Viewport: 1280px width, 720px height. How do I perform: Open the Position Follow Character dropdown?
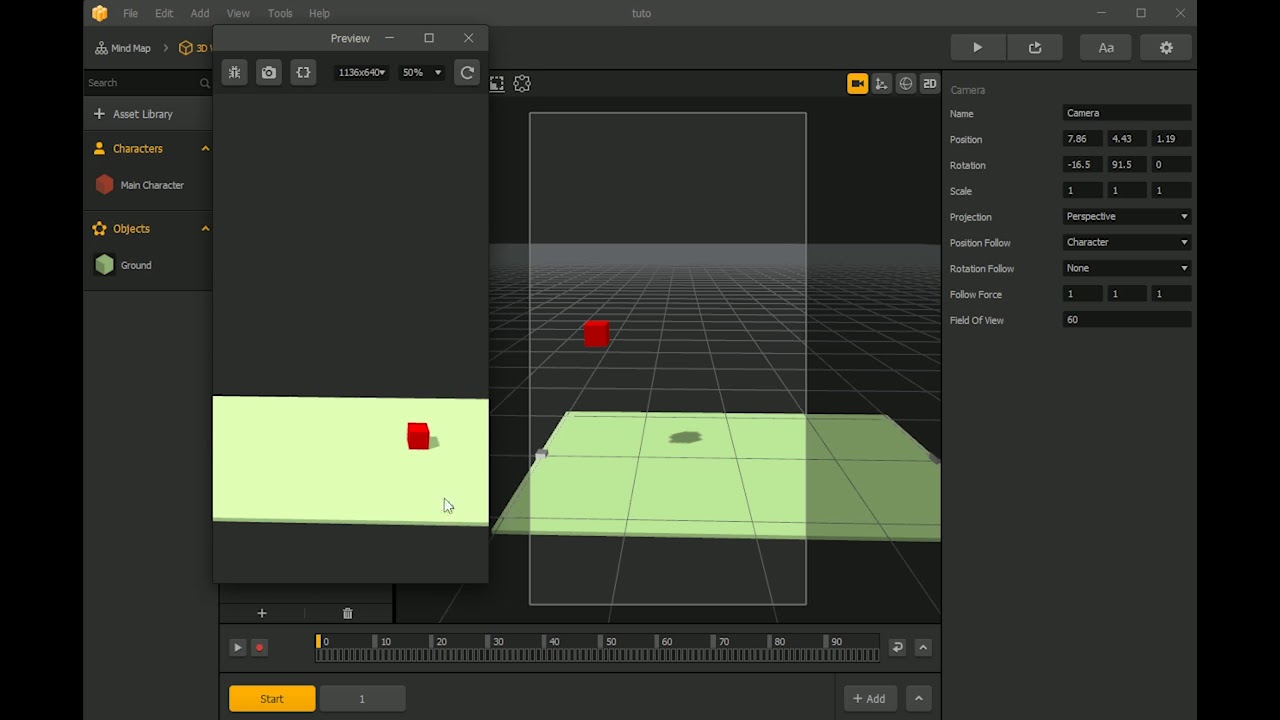[x=1127, y=242]
